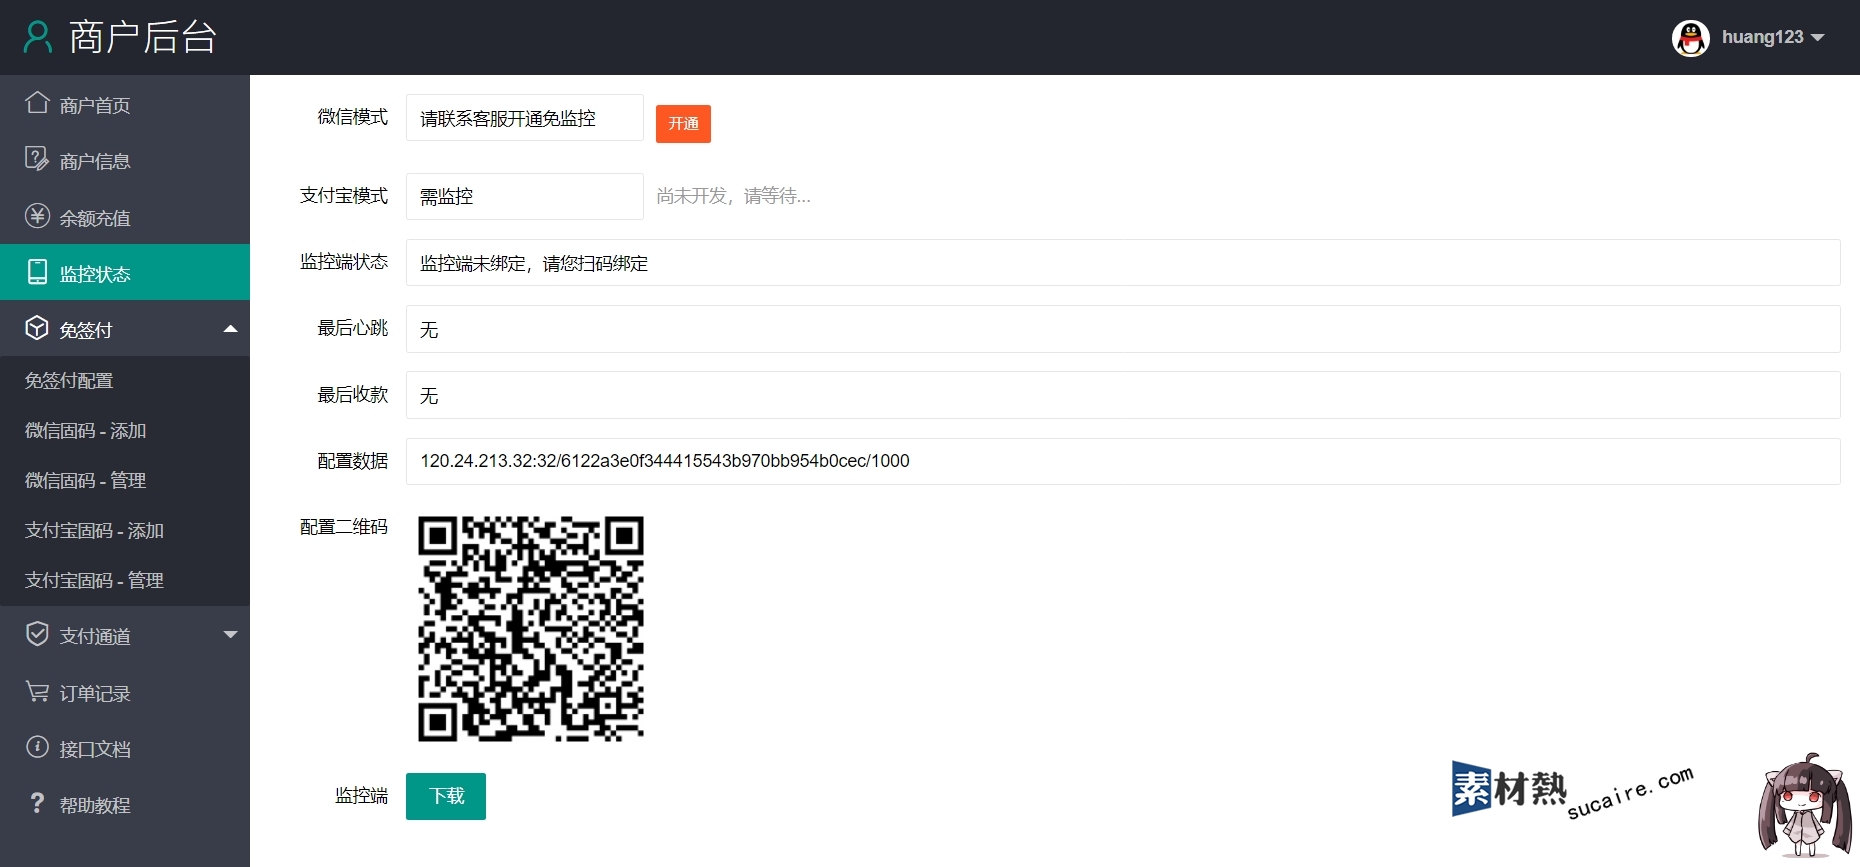Open 微信固码 - 添加 submenu item

(x=125, y=430)
